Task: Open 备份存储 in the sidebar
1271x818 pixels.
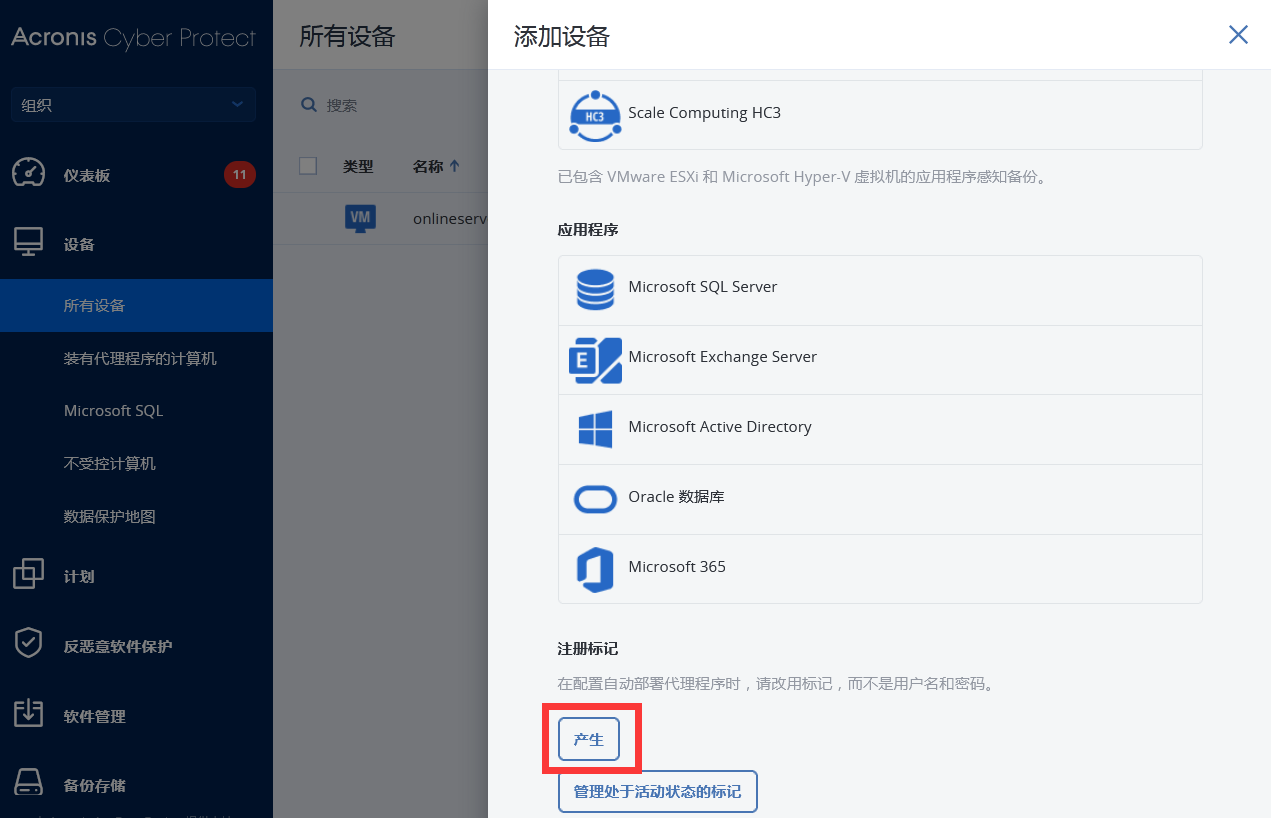Action: coord(95,785)
